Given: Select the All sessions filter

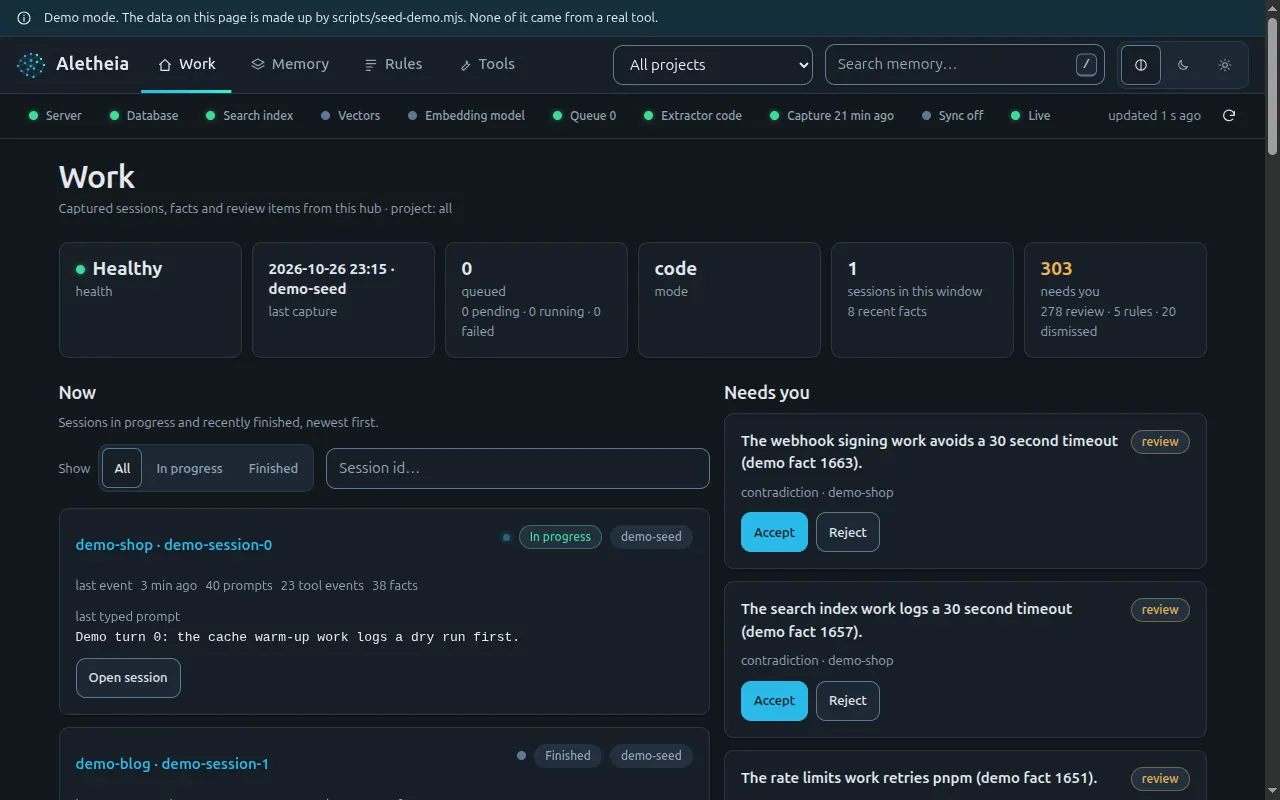Looking at the screenshot, I should click(x=122, y=468).
